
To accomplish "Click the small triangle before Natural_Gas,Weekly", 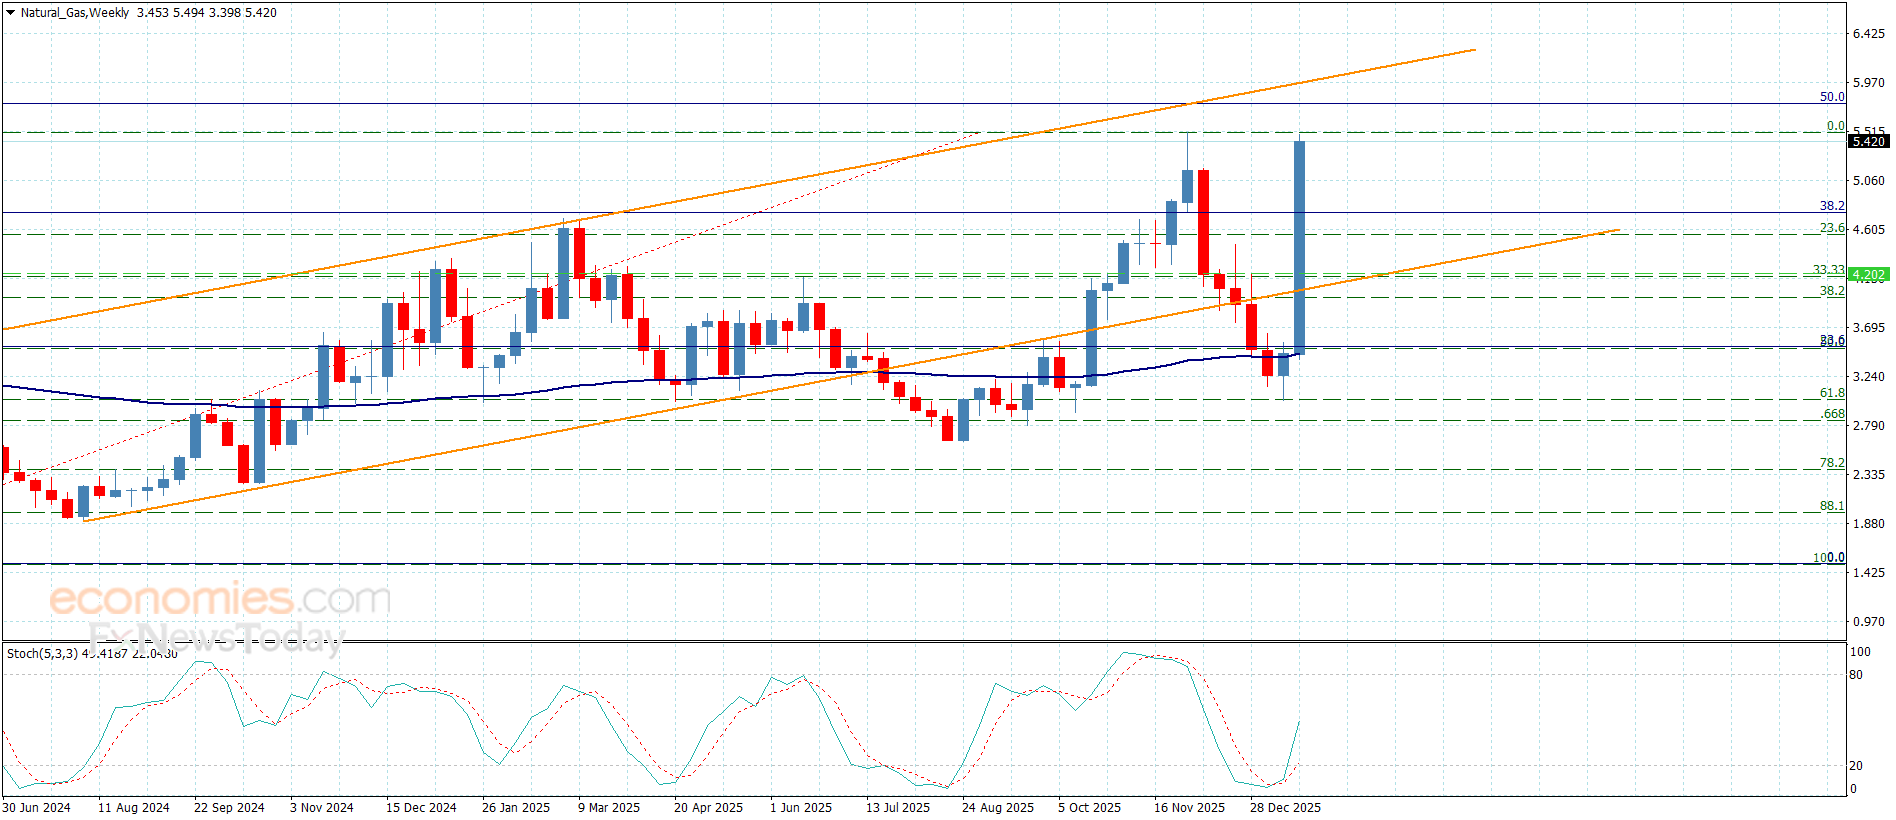I will tap(10, 13).
